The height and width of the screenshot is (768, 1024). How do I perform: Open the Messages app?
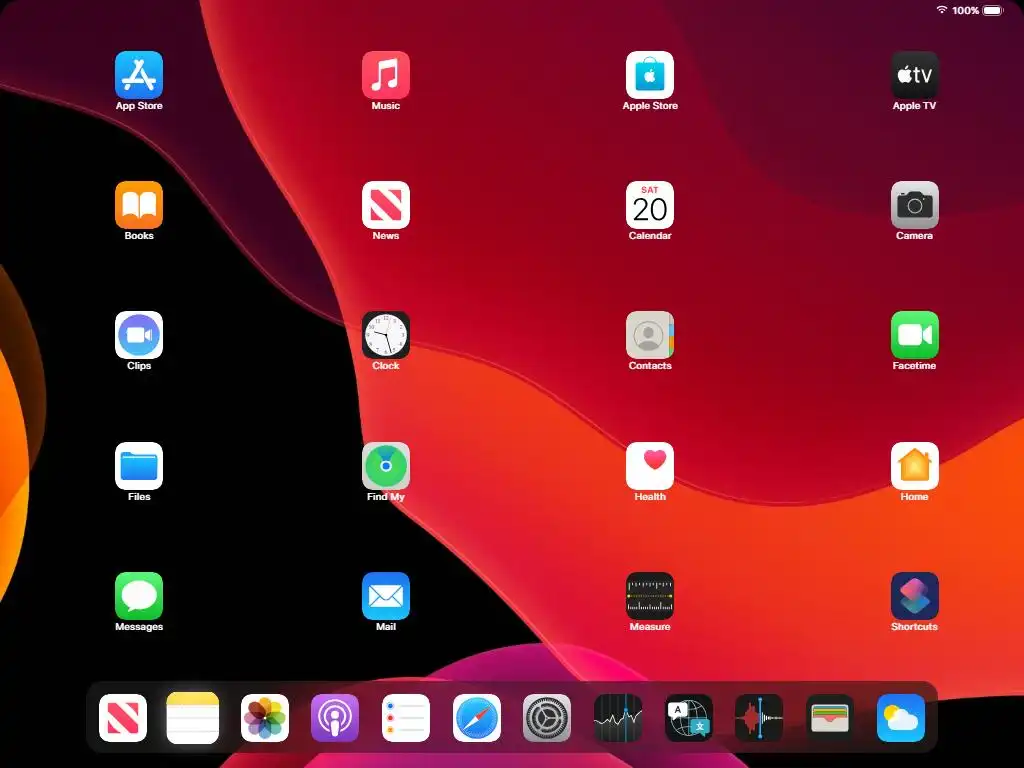tap(139, 596)
